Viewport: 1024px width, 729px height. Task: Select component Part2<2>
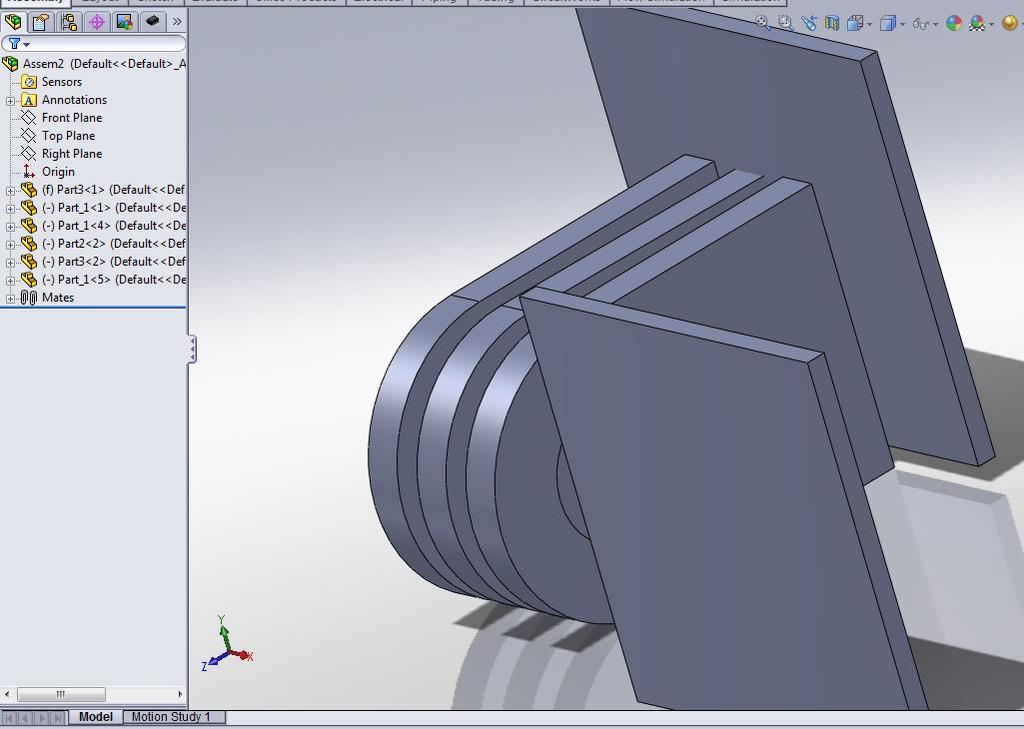114,244
